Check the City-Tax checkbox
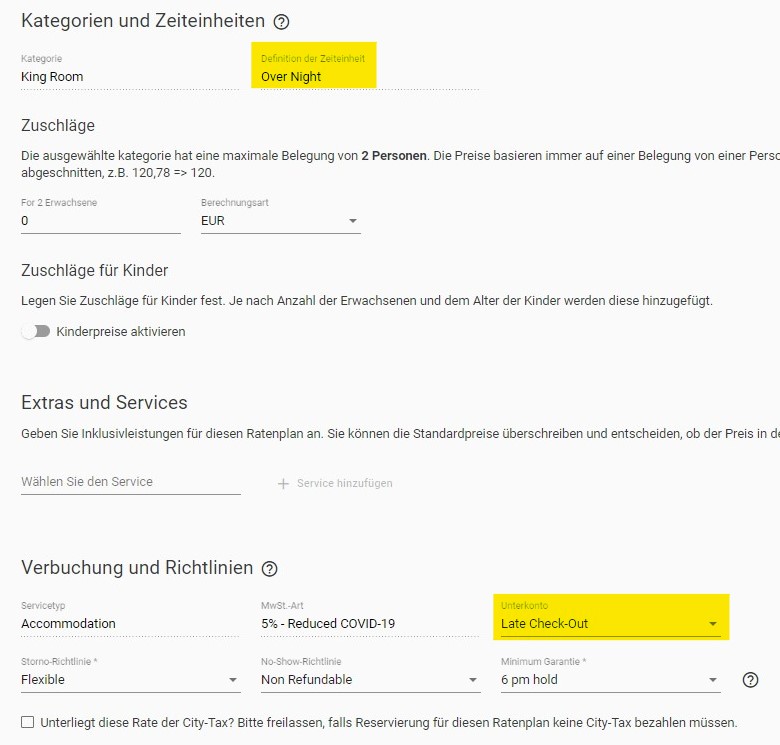The width and height of the screenshot is (780, 745). (28, 722)
